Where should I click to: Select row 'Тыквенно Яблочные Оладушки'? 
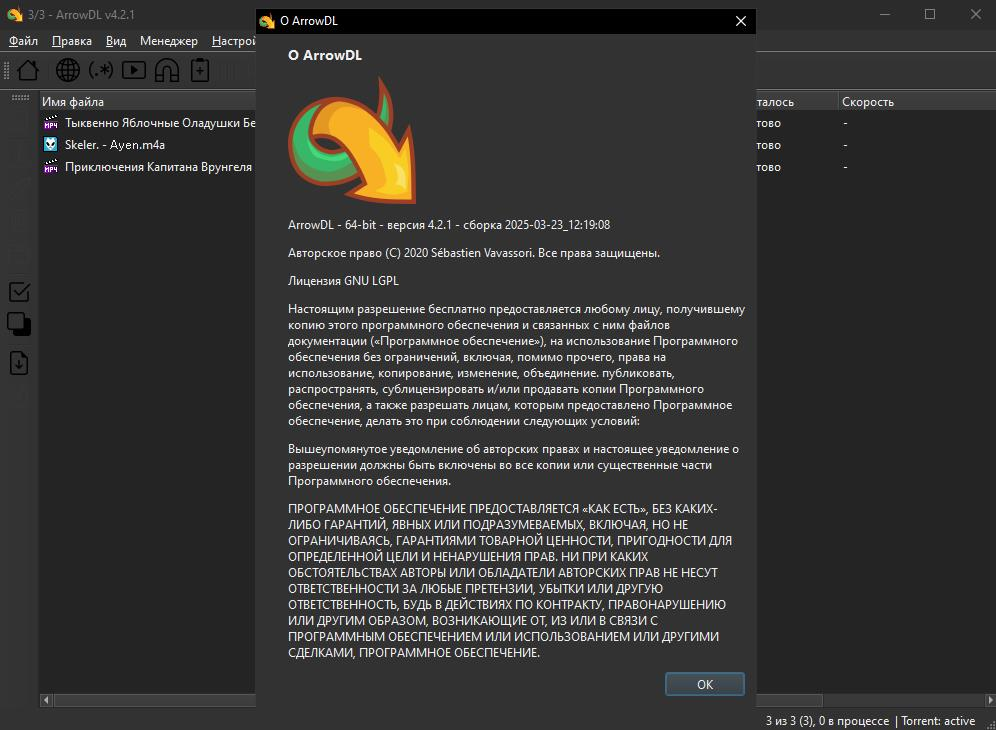pyautogui.click(x=147, y=123)
